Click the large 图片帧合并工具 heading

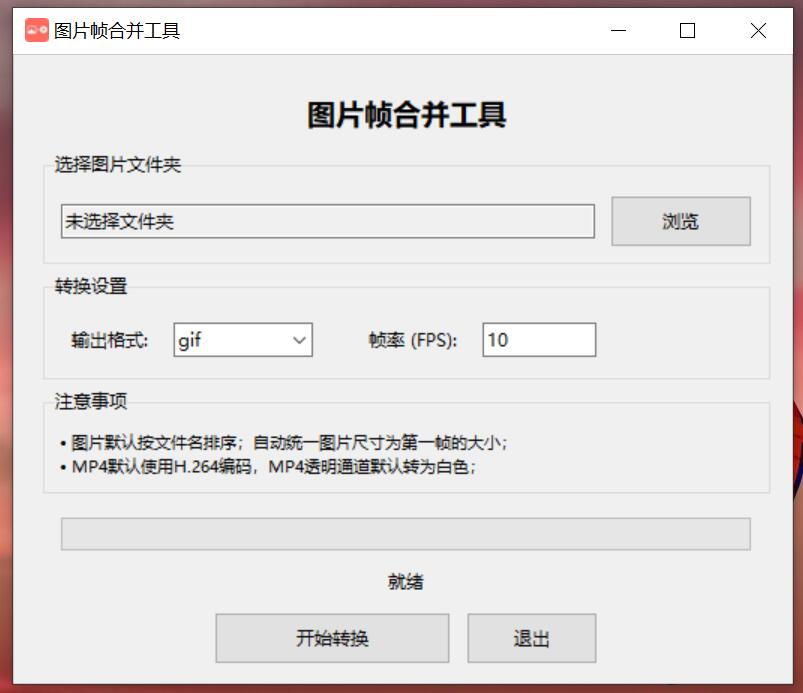404,115
